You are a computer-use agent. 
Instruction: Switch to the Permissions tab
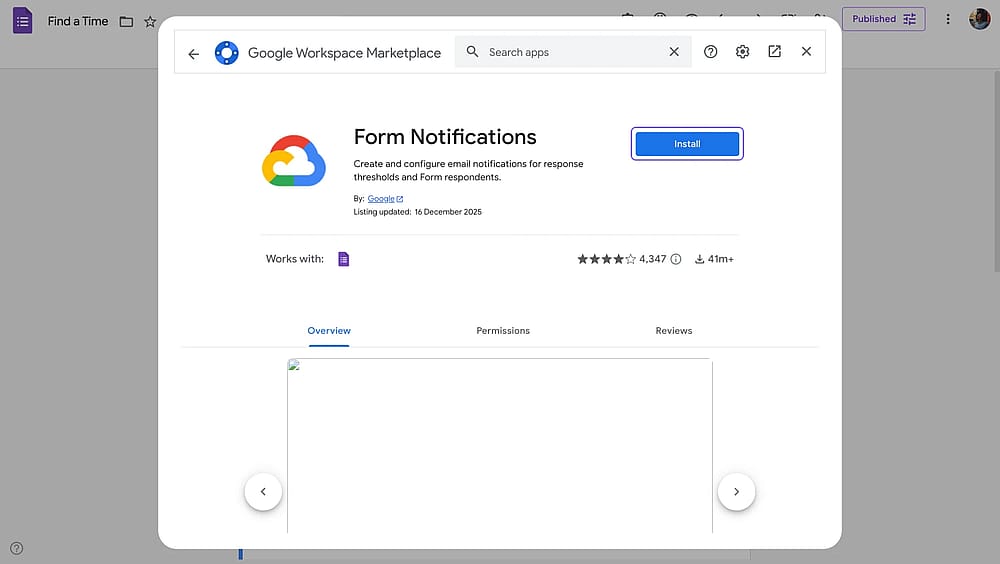(x=503, y=330)
